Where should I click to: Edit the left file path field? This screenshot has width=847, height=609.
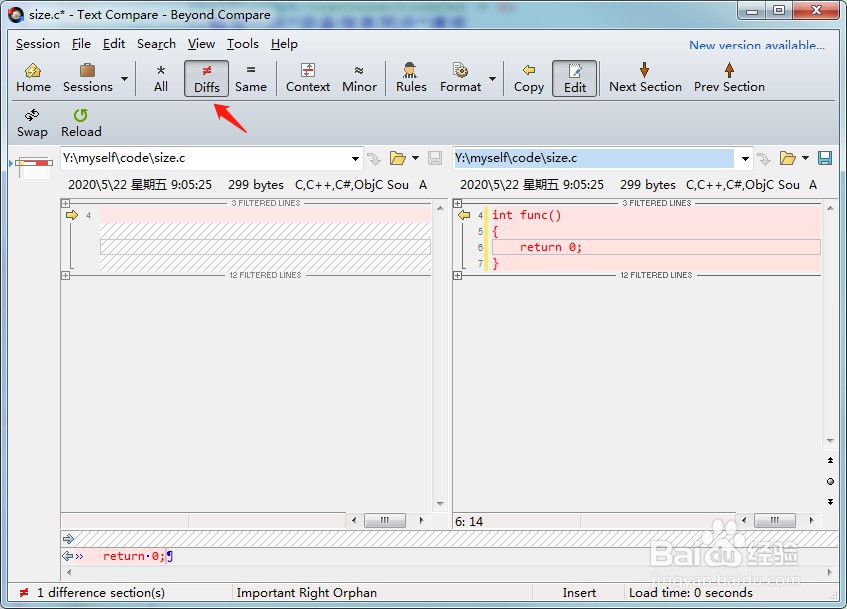[x=205, y=158]
